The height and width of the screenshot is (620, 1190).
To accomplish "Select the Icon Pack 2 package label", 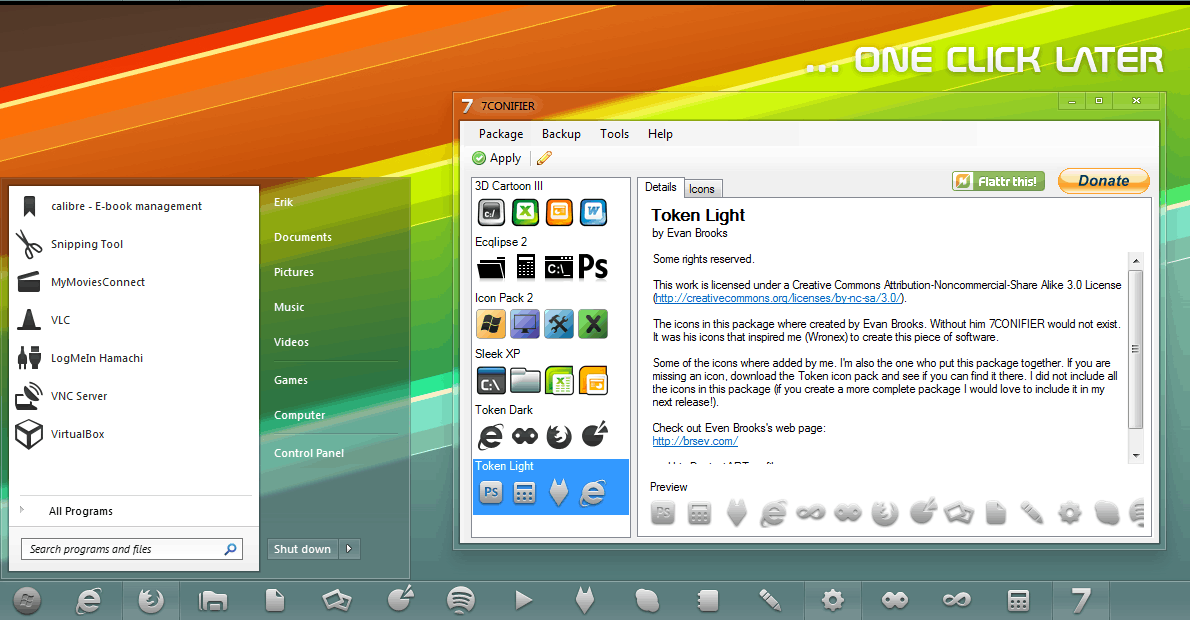I will (x=504, y=298).
